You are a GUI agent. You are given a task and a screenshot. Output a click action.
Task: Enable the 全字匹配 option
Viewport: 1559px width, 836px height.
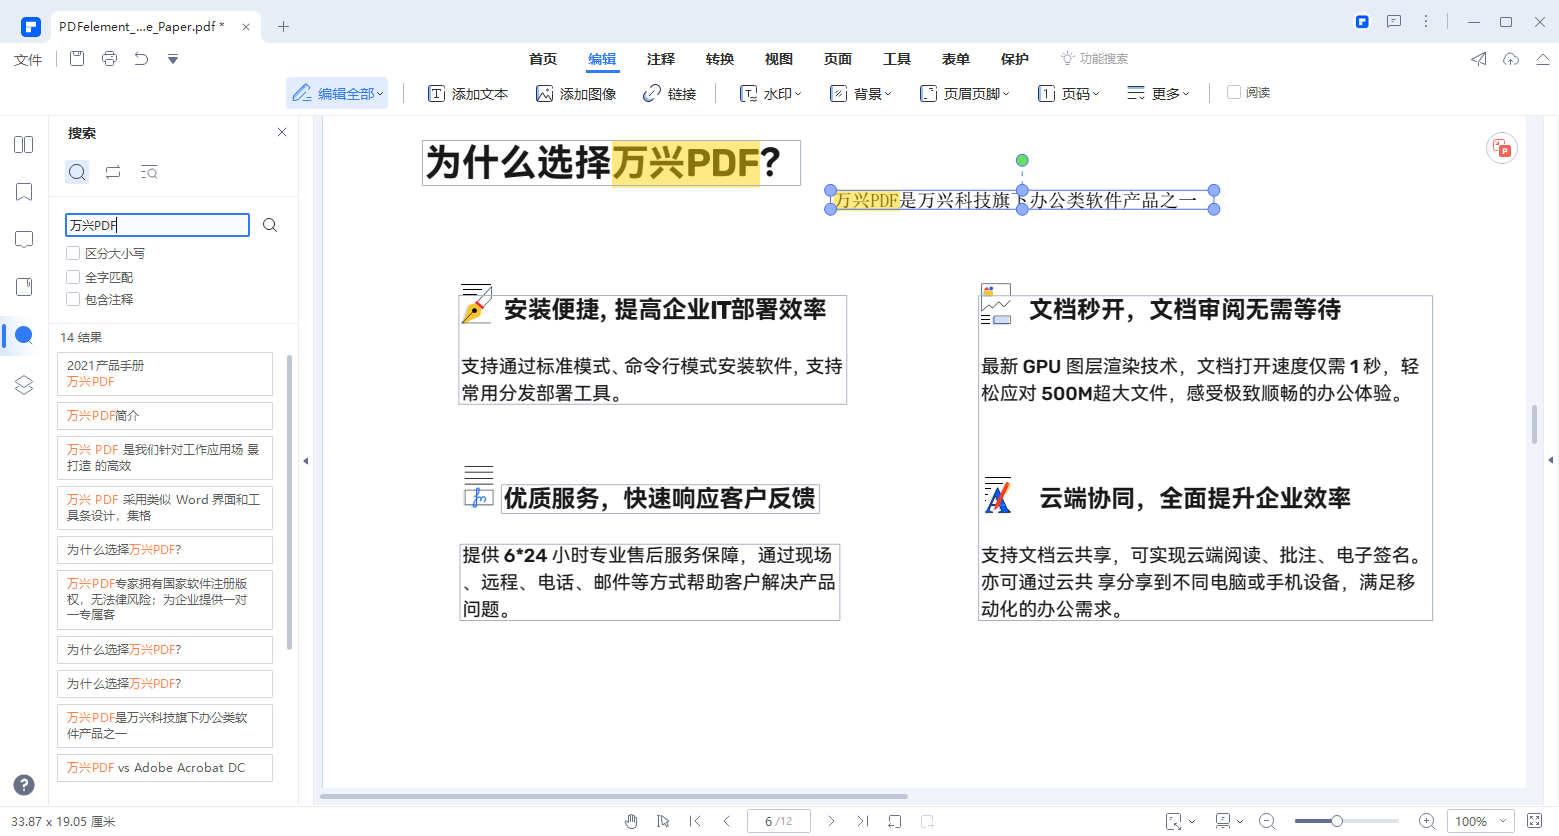point(72,276)
